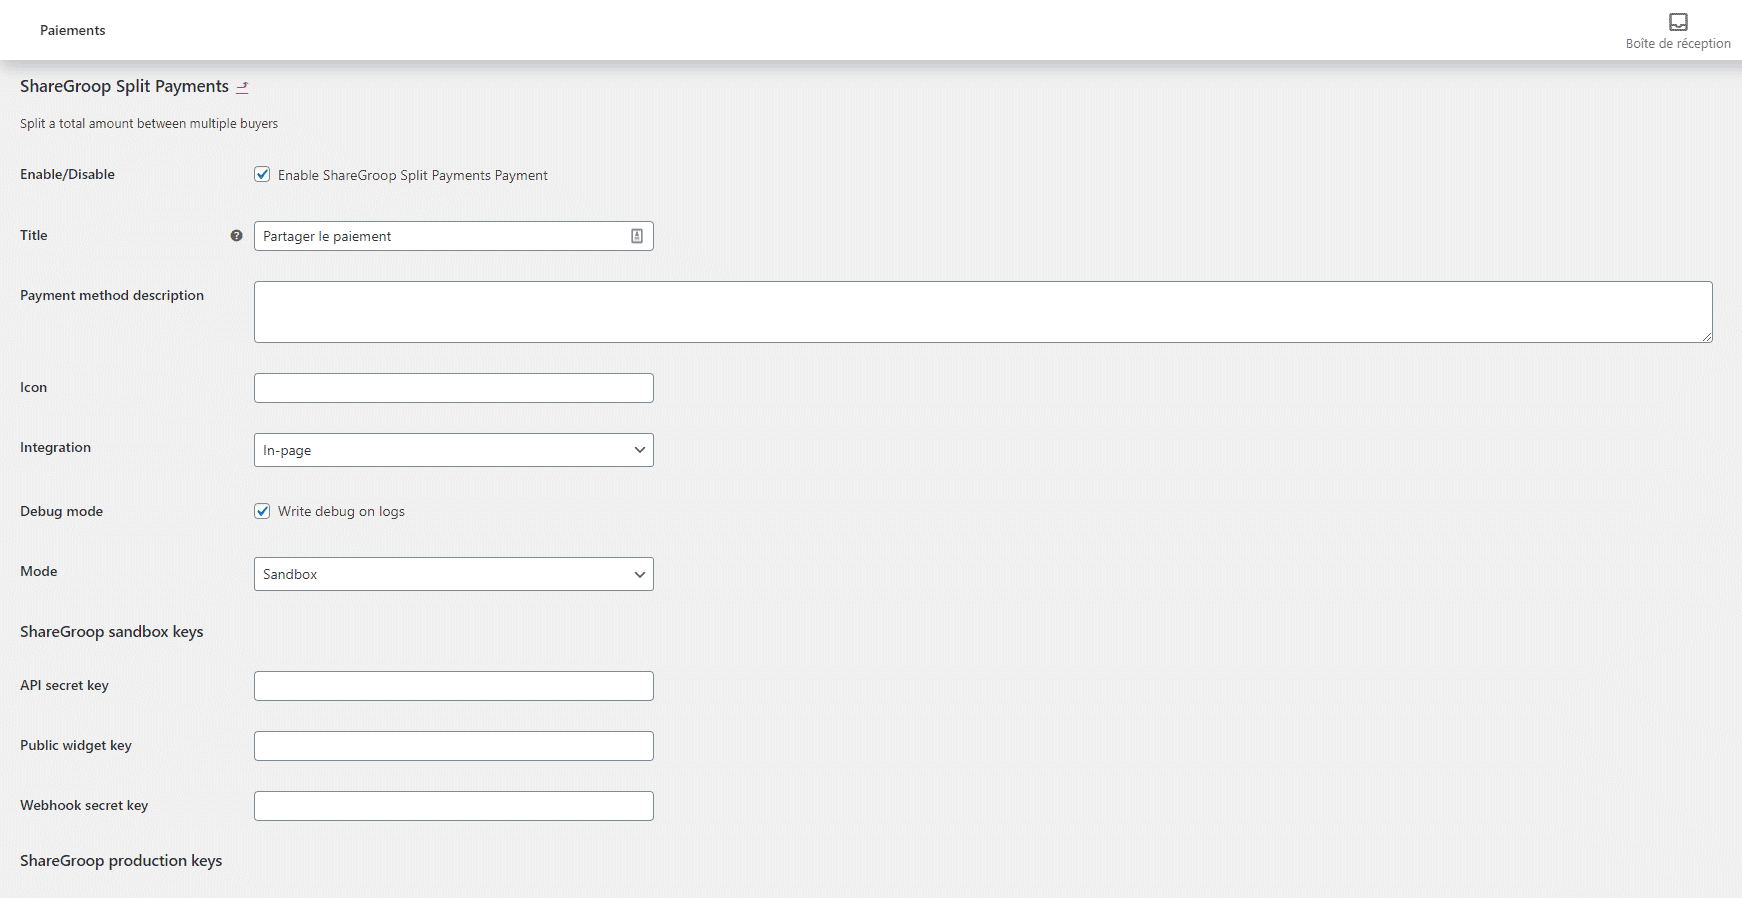Image resolution: width=1742 pixels, height=898 pixels.
Task: Toggle the Write debug on logs checkbox
Action: point(262,511)
